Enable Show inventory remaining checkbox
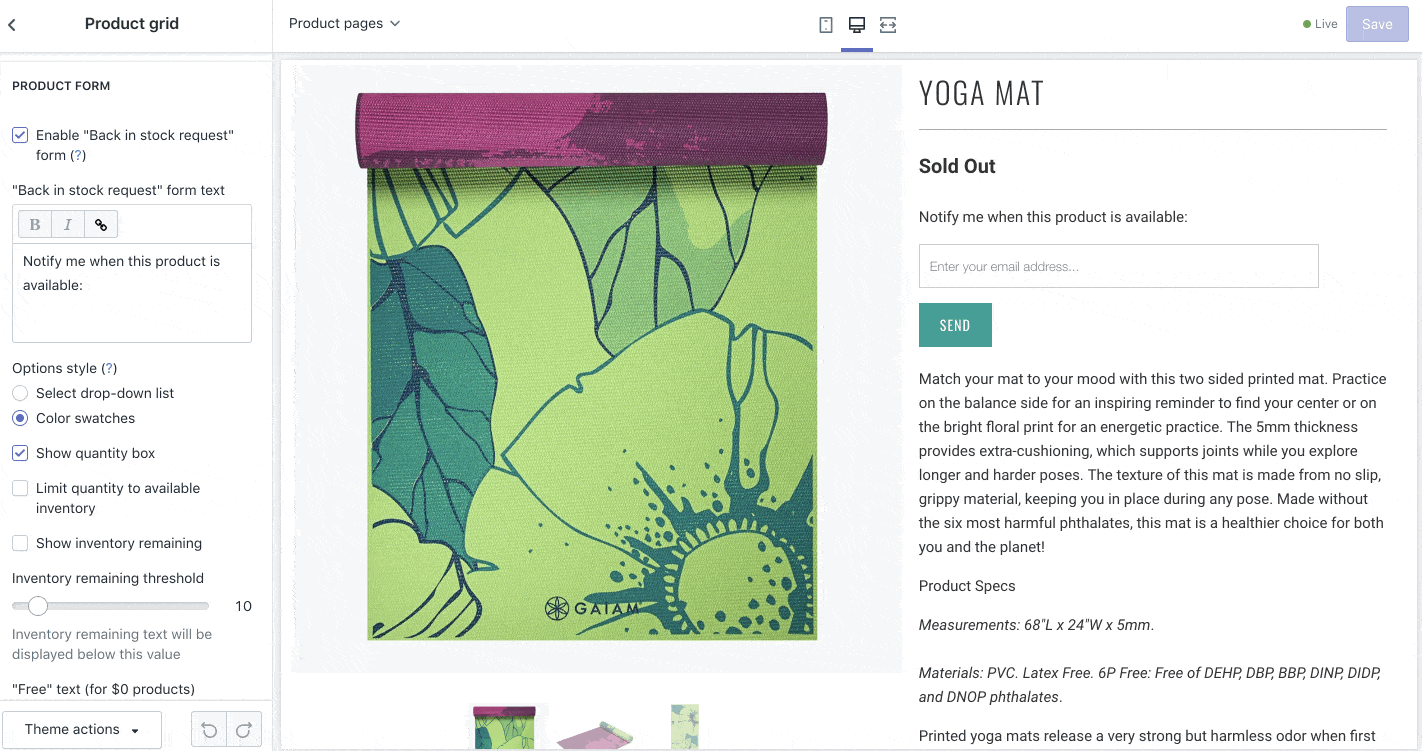 (20, 543)
